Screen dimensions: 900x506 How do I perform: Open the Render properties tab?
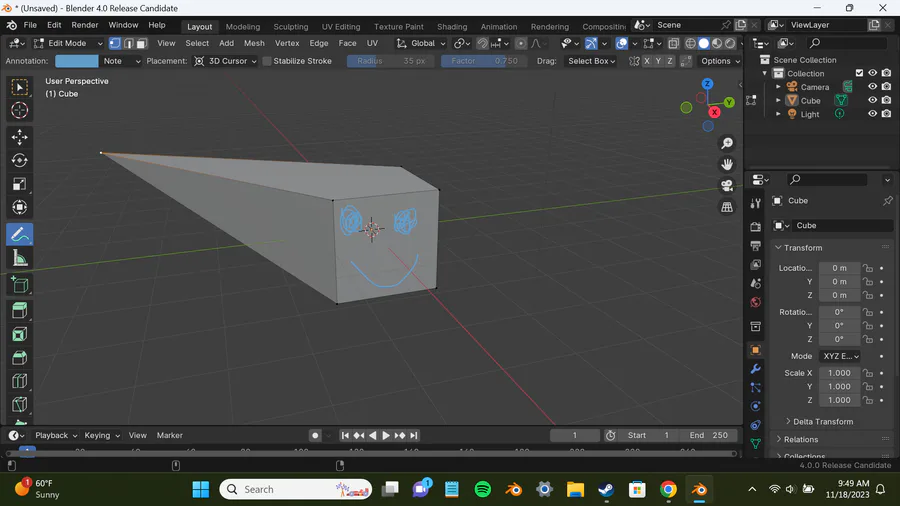[755, 227]
